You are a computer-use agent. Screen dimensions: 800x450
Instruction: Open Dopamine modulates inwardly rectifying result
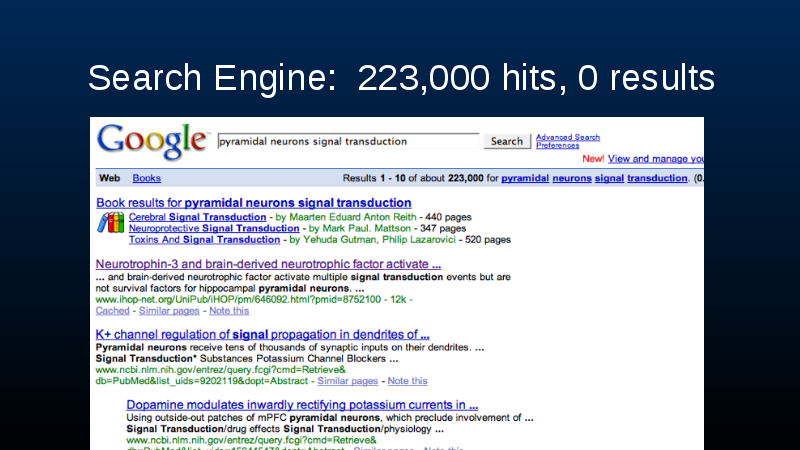(x=302, y=405)
